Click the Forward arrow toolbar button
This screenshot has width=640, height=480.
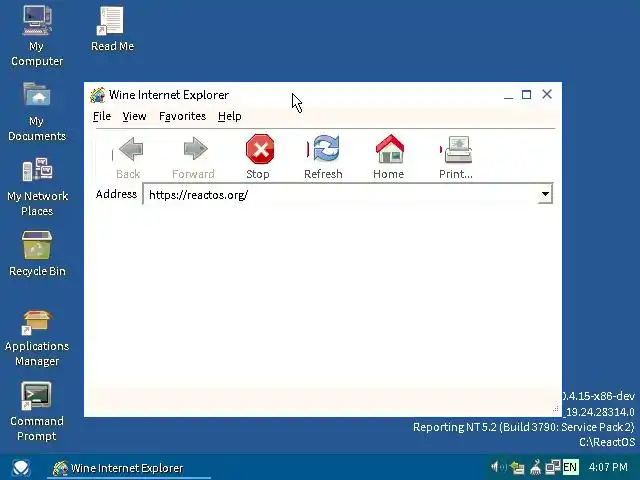194,157
